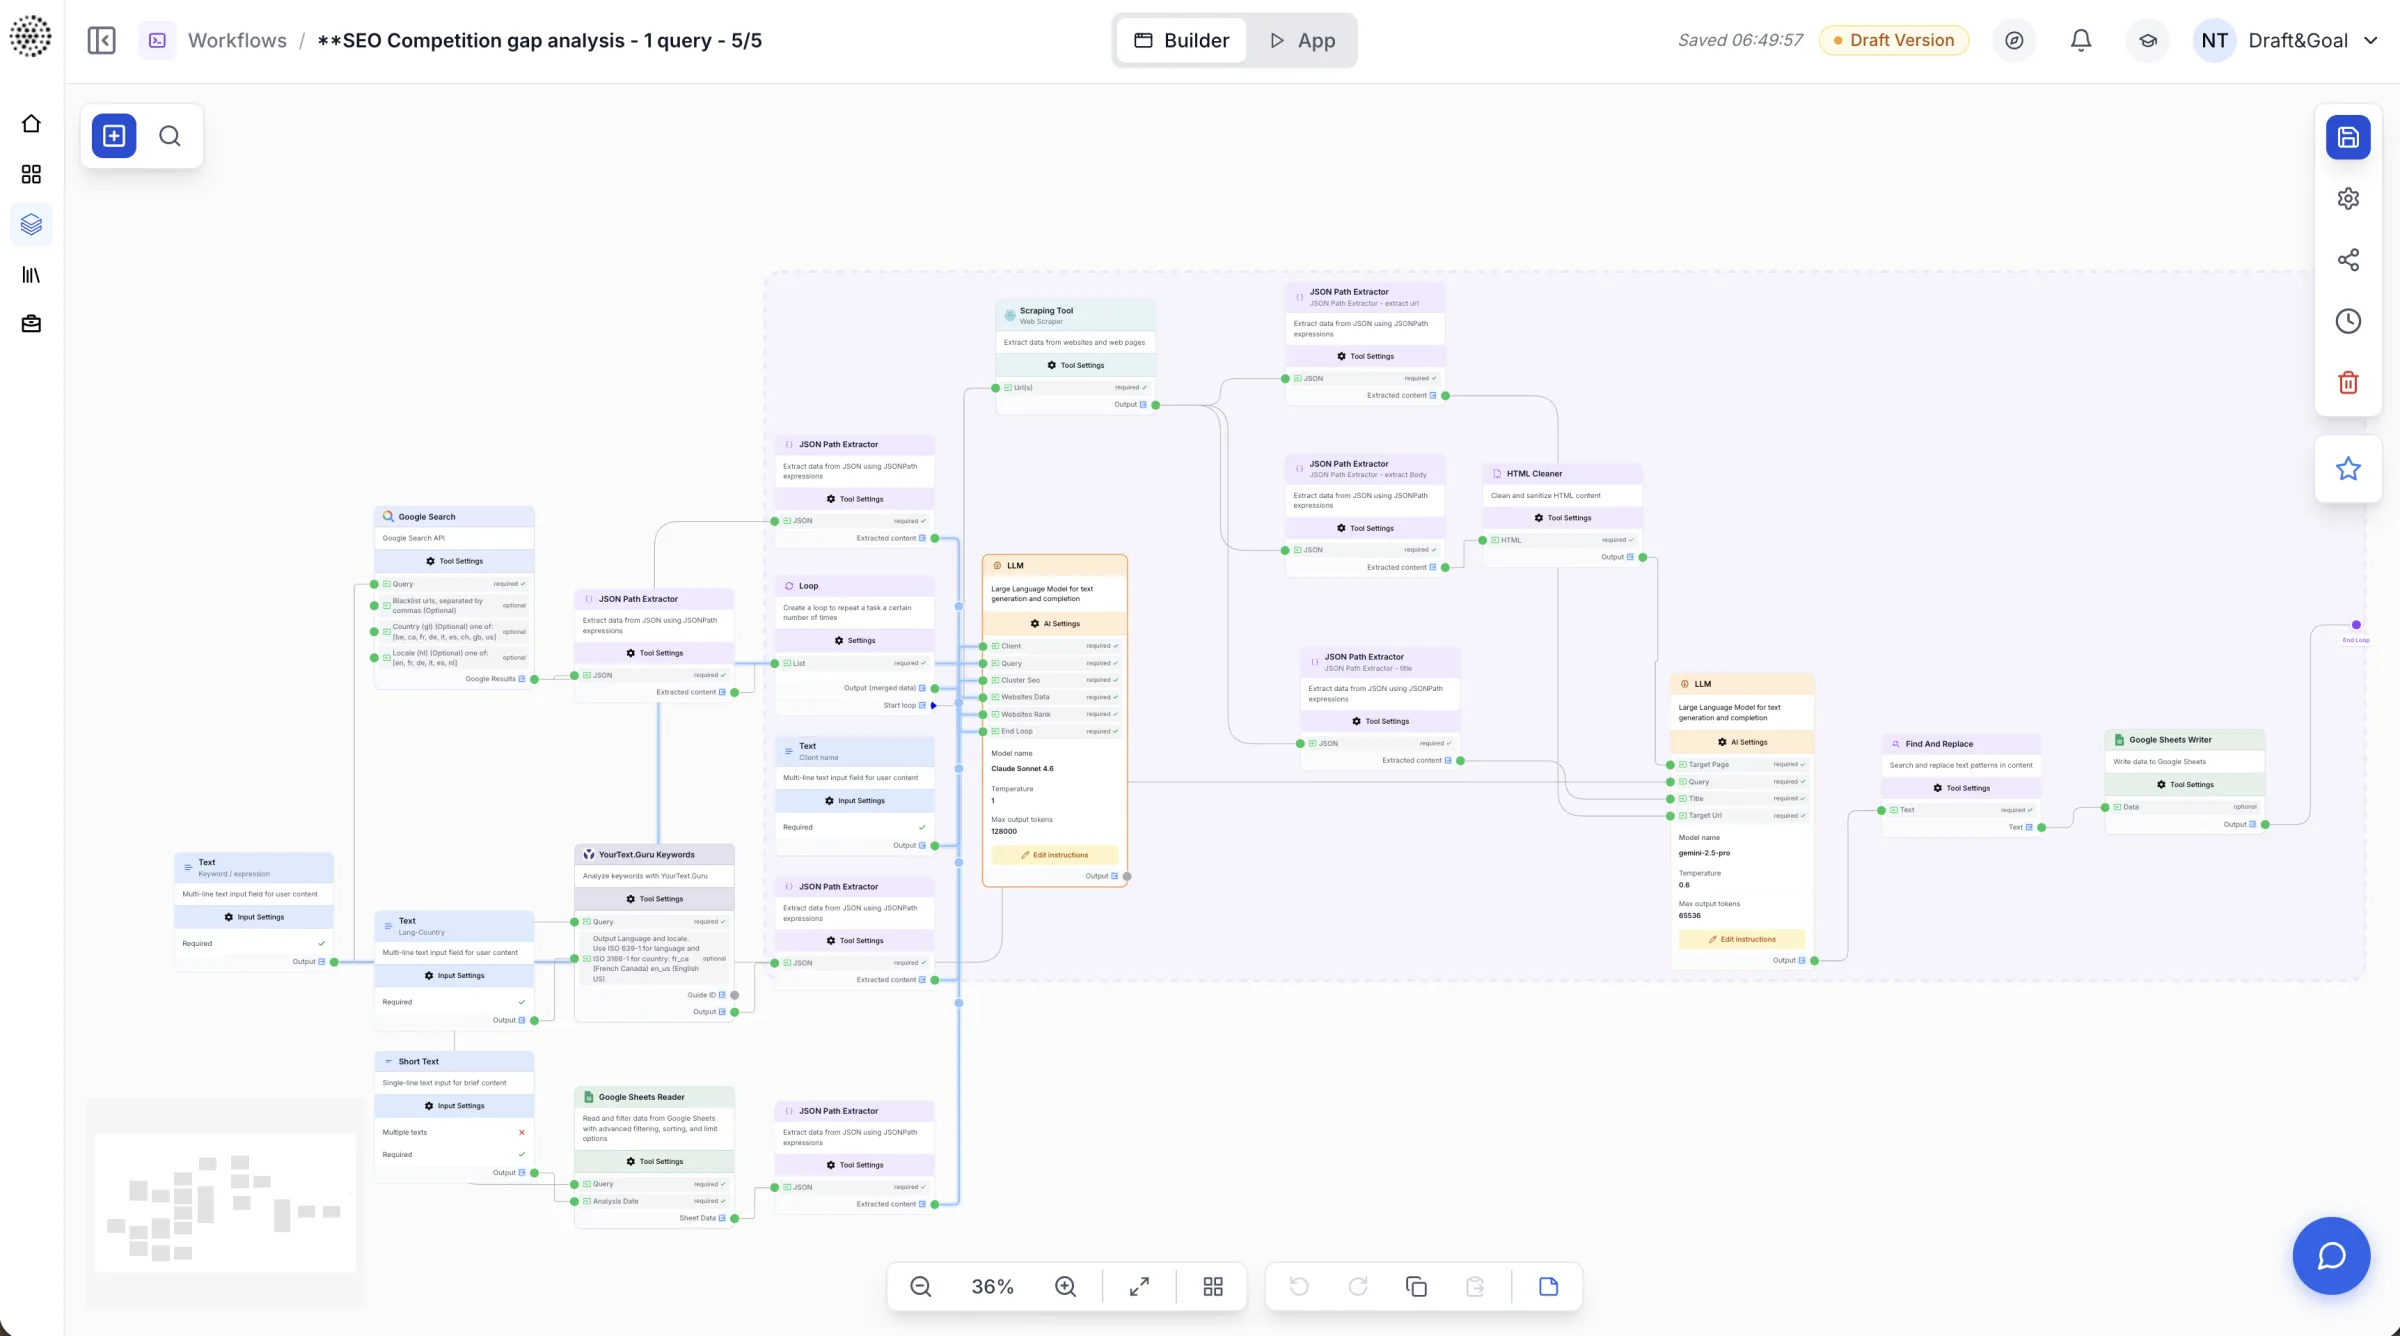Open Tool Settings on HTML Cleaner node
Viewport: 2400px width, 1336px height.
(x=1562, y=518)
